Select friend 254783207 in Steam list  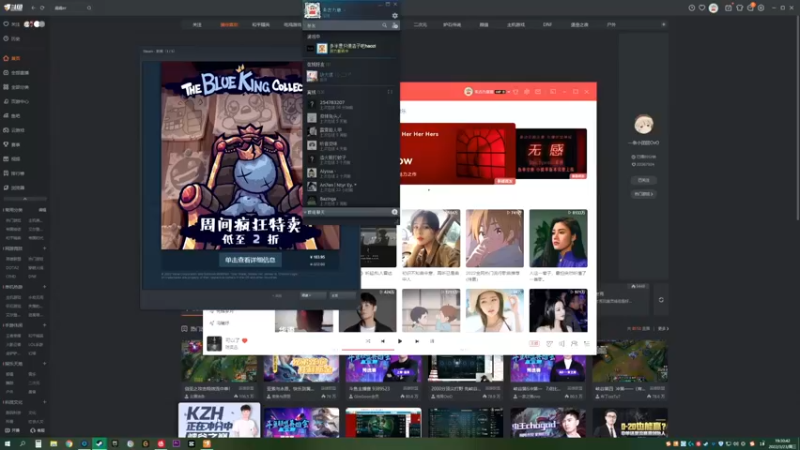coord(350,105)
